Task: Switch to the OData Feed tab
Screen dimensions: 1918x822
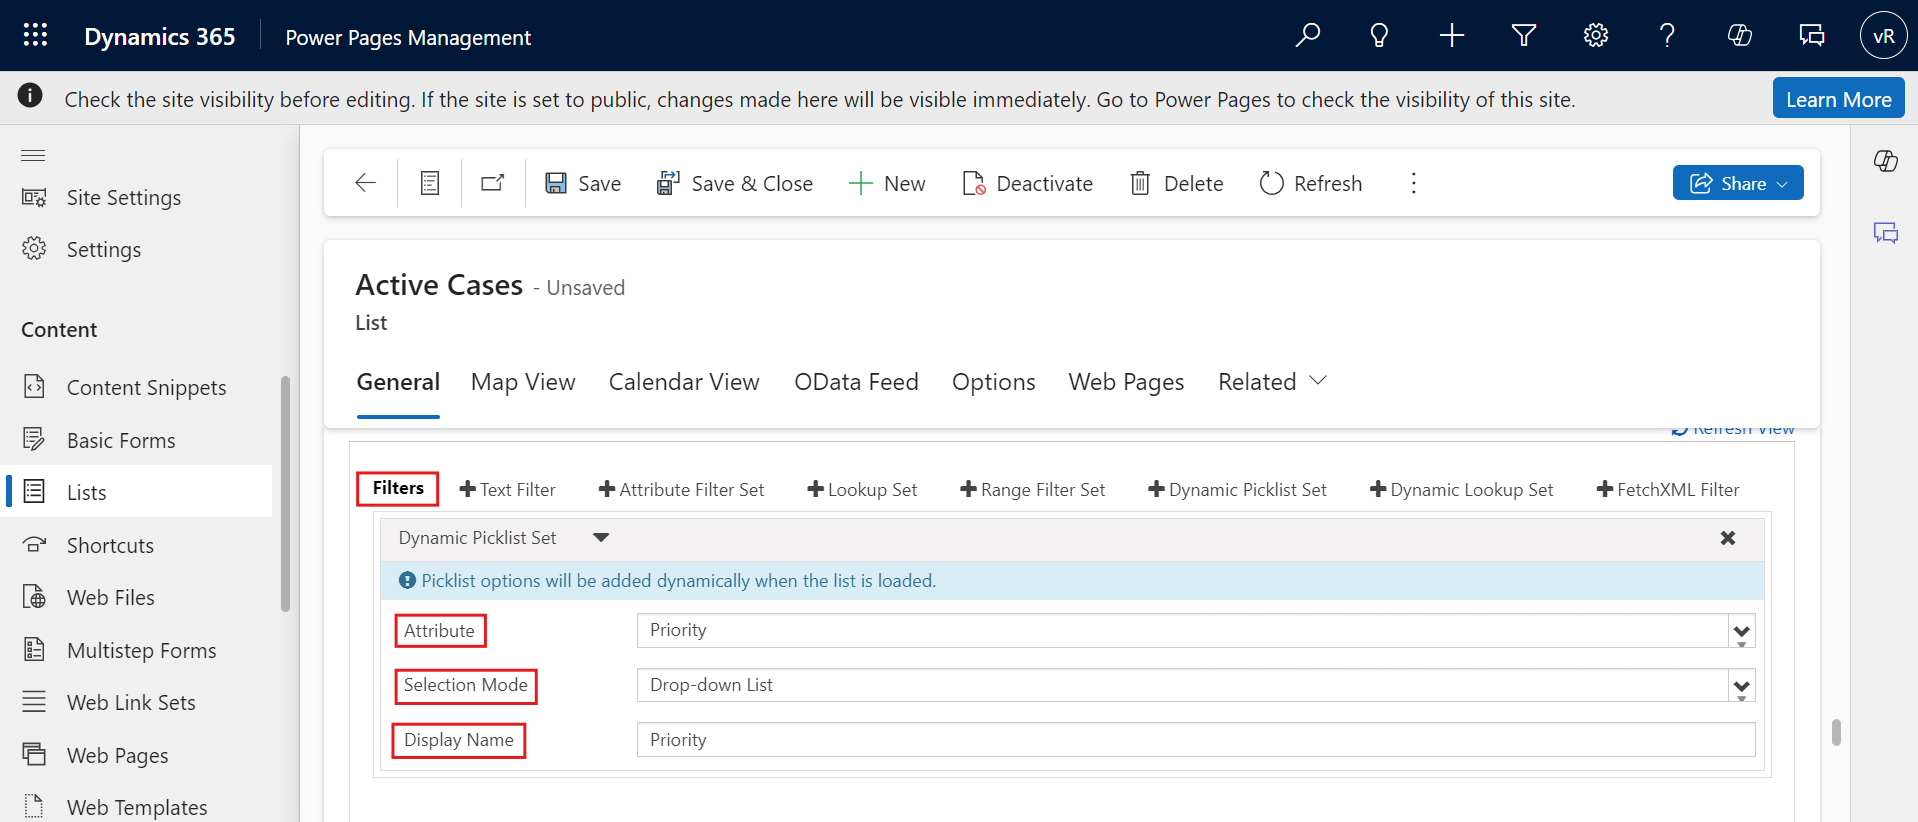Action: [856, 382]
